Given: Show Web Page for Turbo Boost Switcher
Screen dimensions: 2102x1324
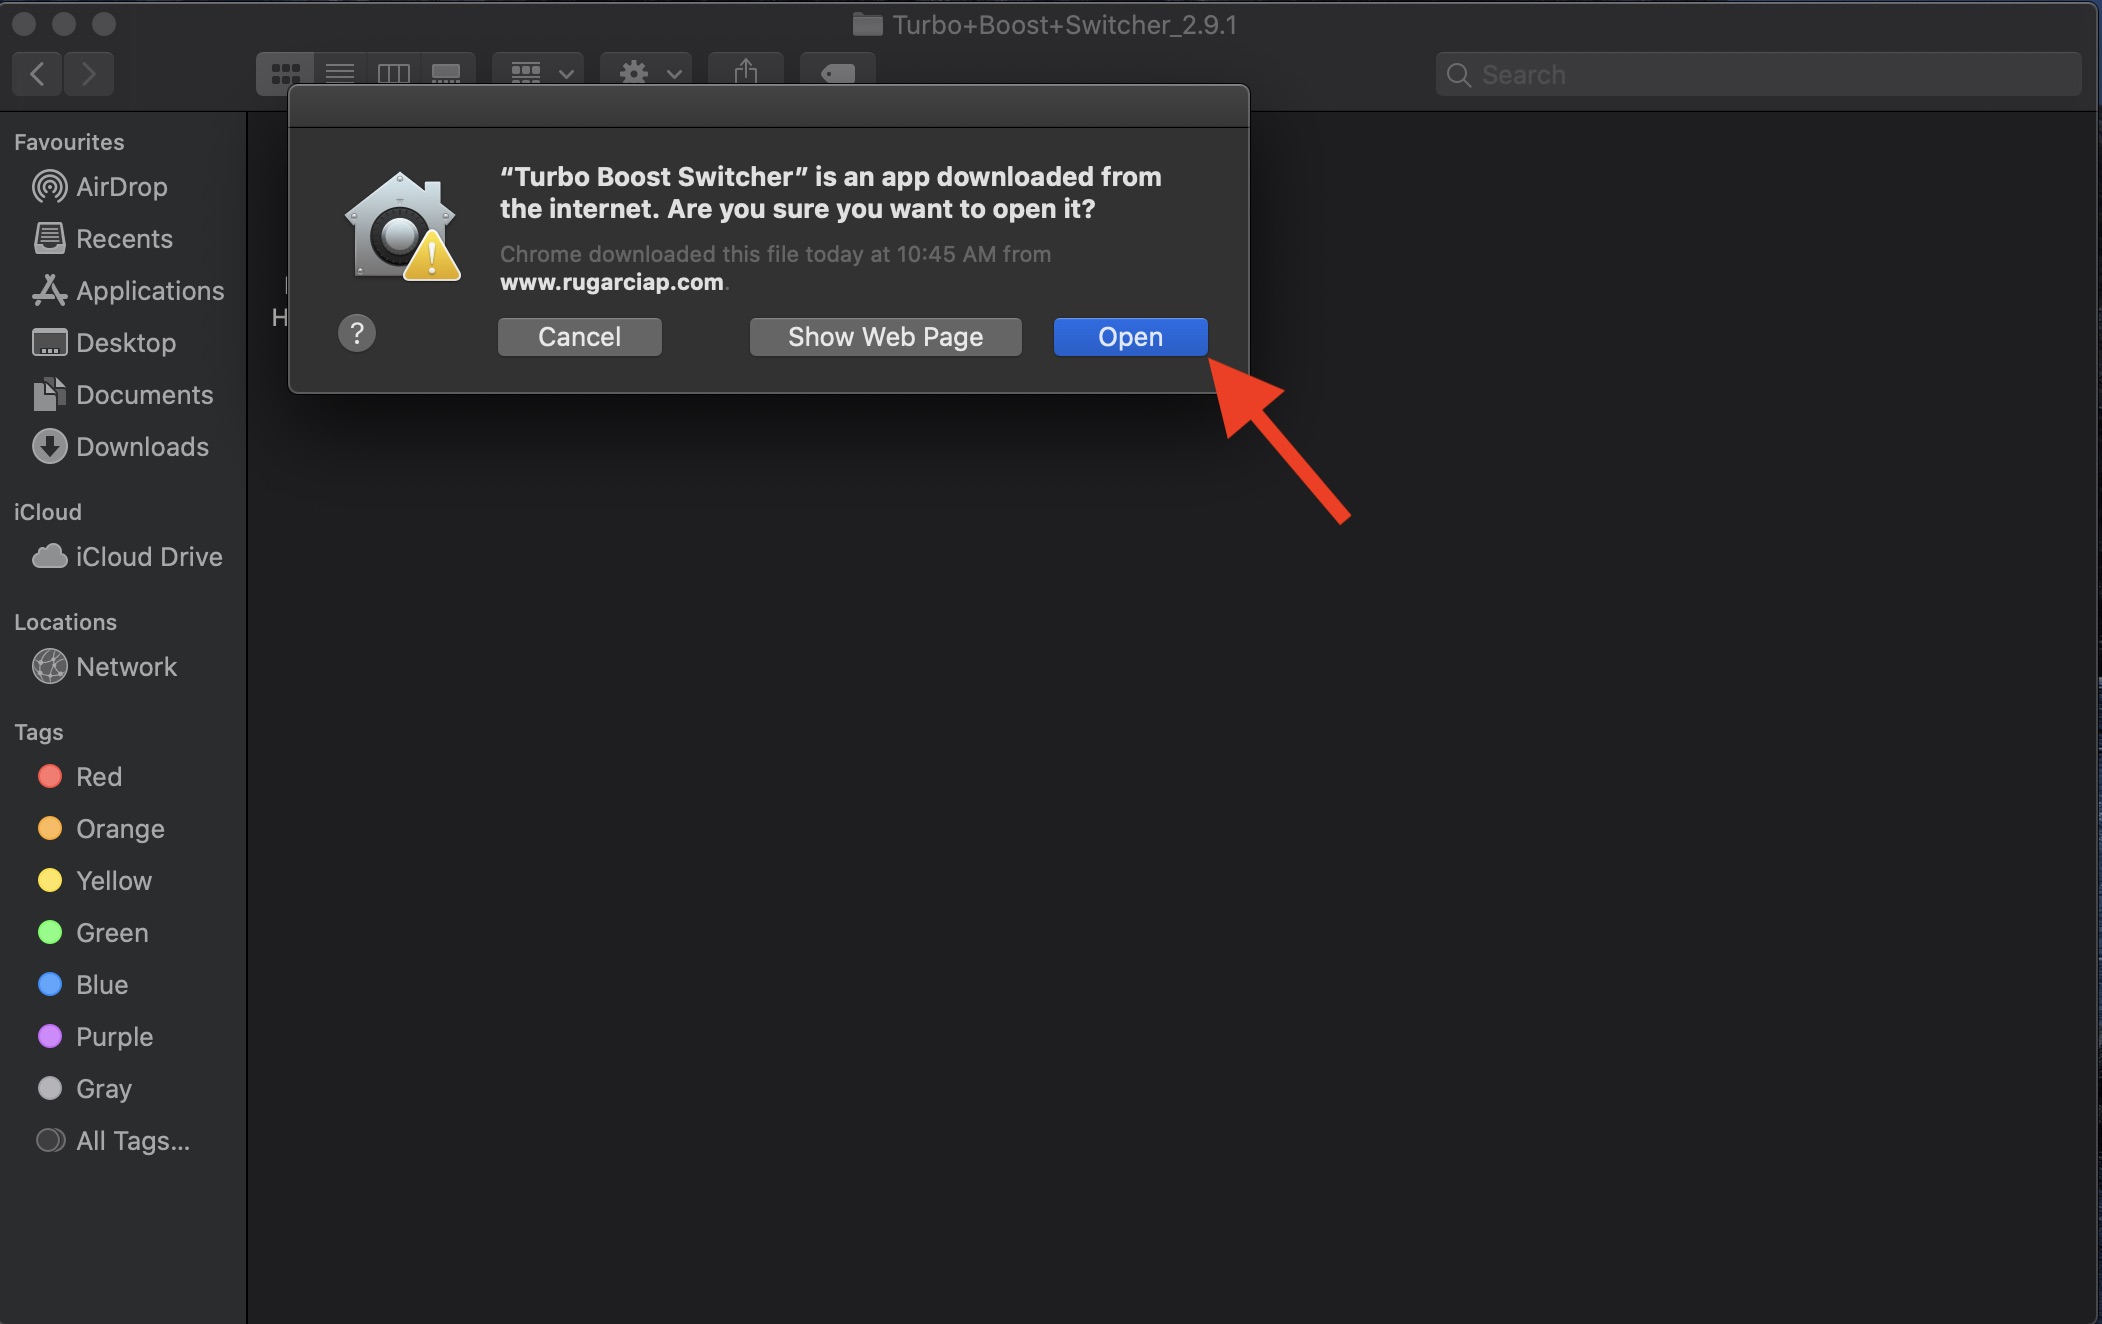Looking at the screenshot, I should pos(885,336).
